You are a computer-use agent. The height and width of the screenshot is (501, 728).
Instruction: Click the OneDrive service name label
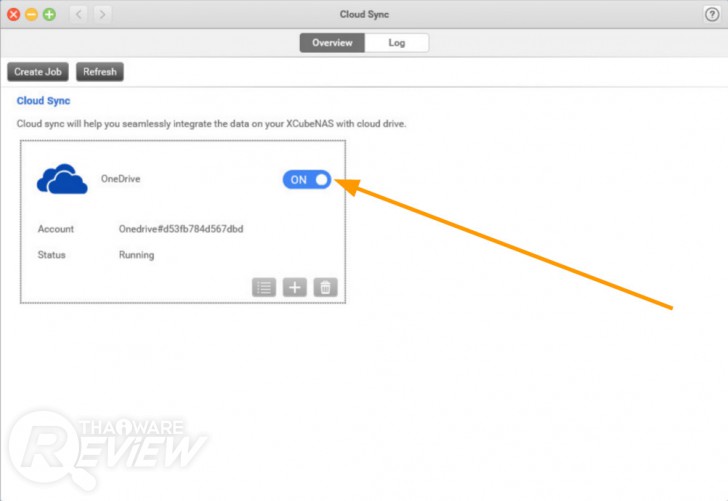pos(120,179)
